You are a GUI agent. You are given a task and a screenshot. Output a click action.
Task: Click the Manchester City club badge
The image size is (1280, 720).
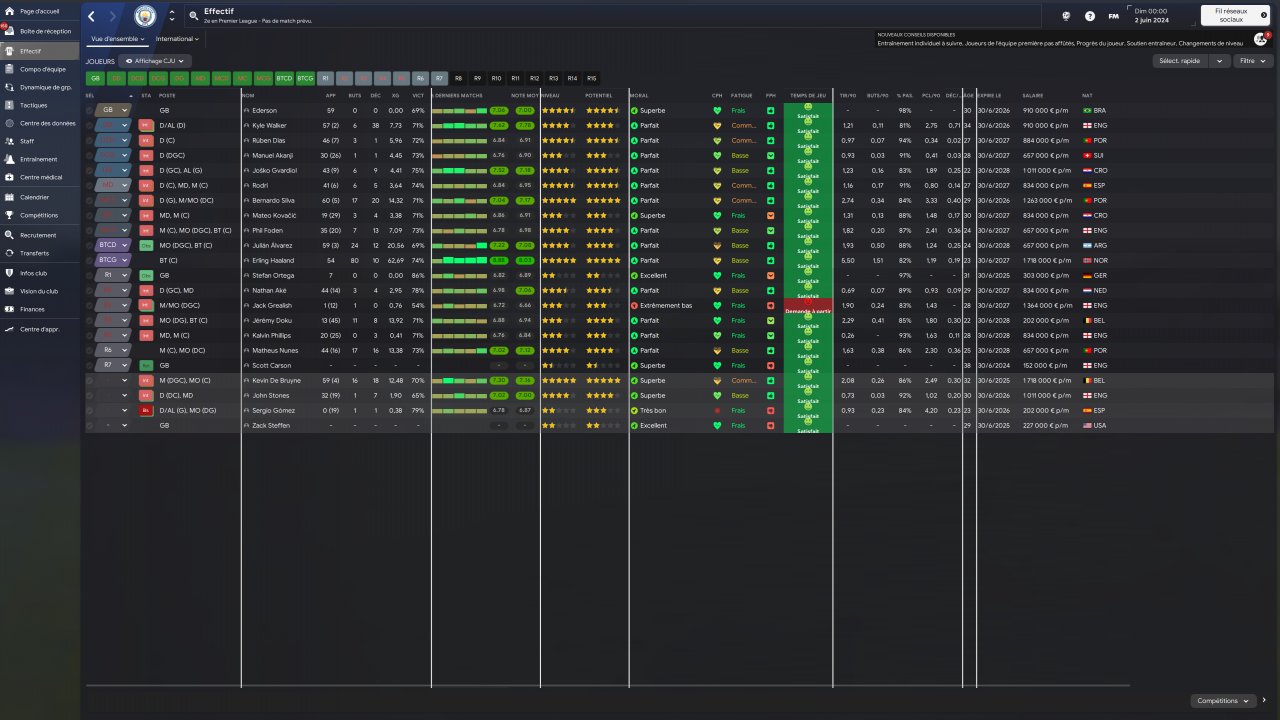point(146,16)
